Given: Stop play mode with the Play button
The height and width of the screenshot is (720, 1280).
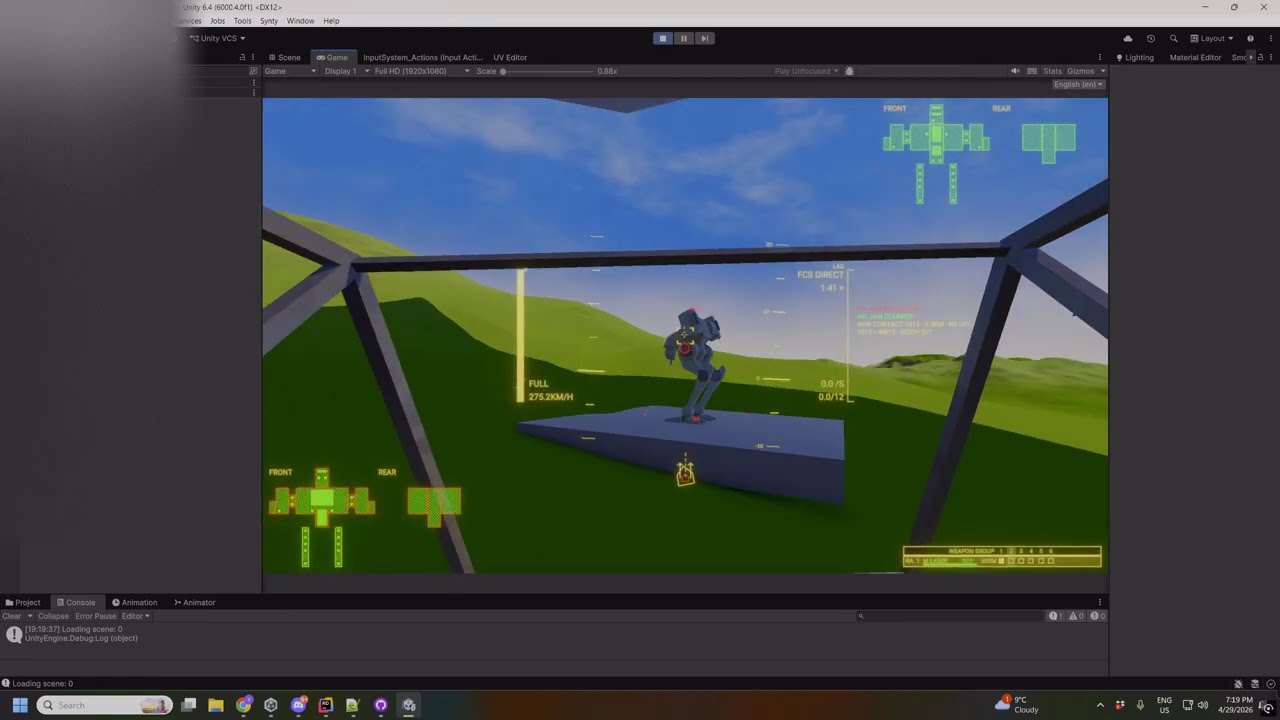Looking at the screenshot, I should pos(662,38).
